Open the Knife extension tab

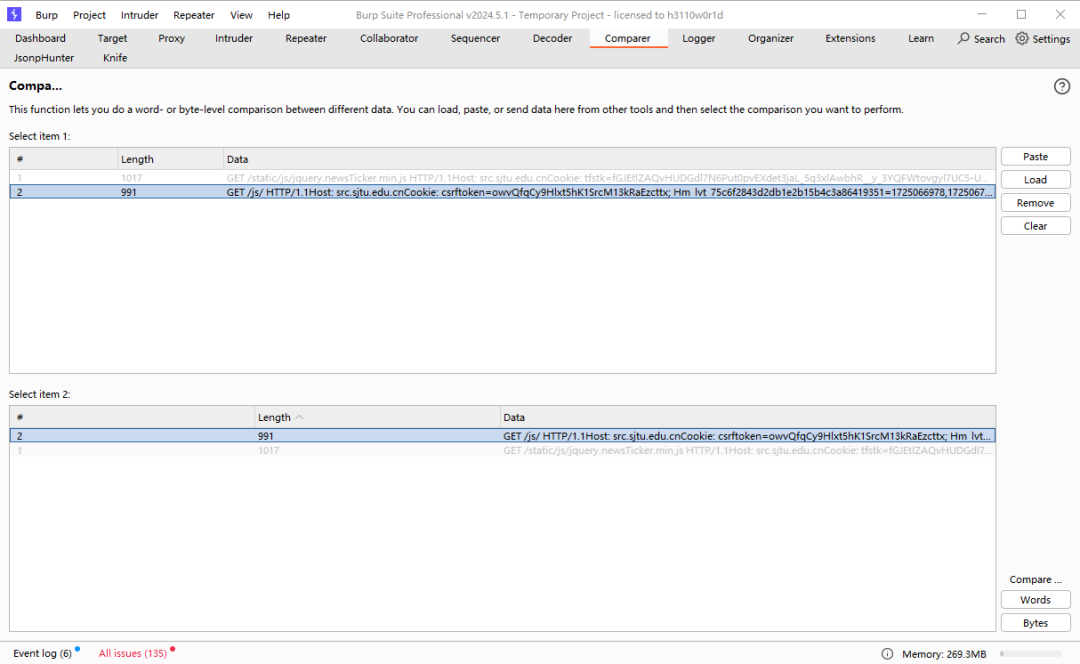point(115,58)
